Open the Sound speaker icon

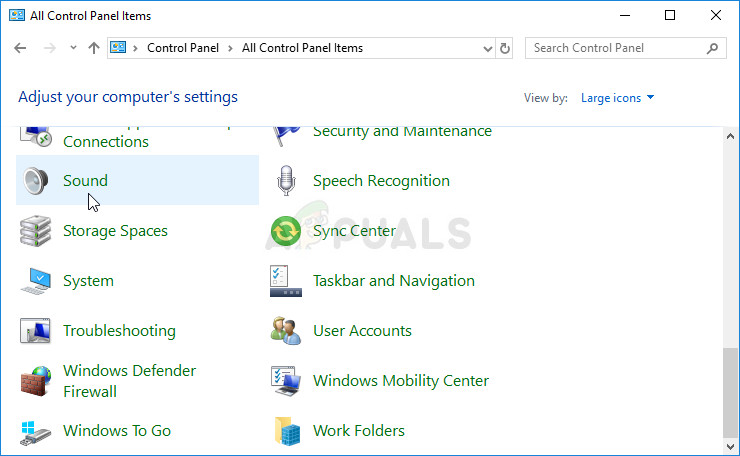click(36, 181)
